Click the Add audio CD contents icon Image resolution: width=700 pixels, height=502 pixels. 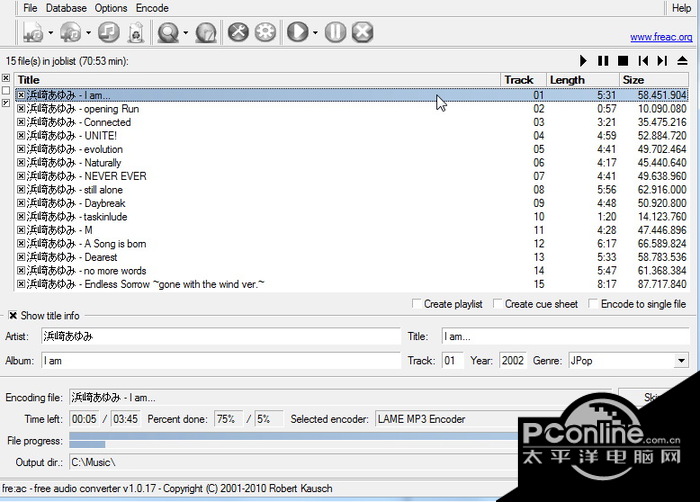[71, 33]
